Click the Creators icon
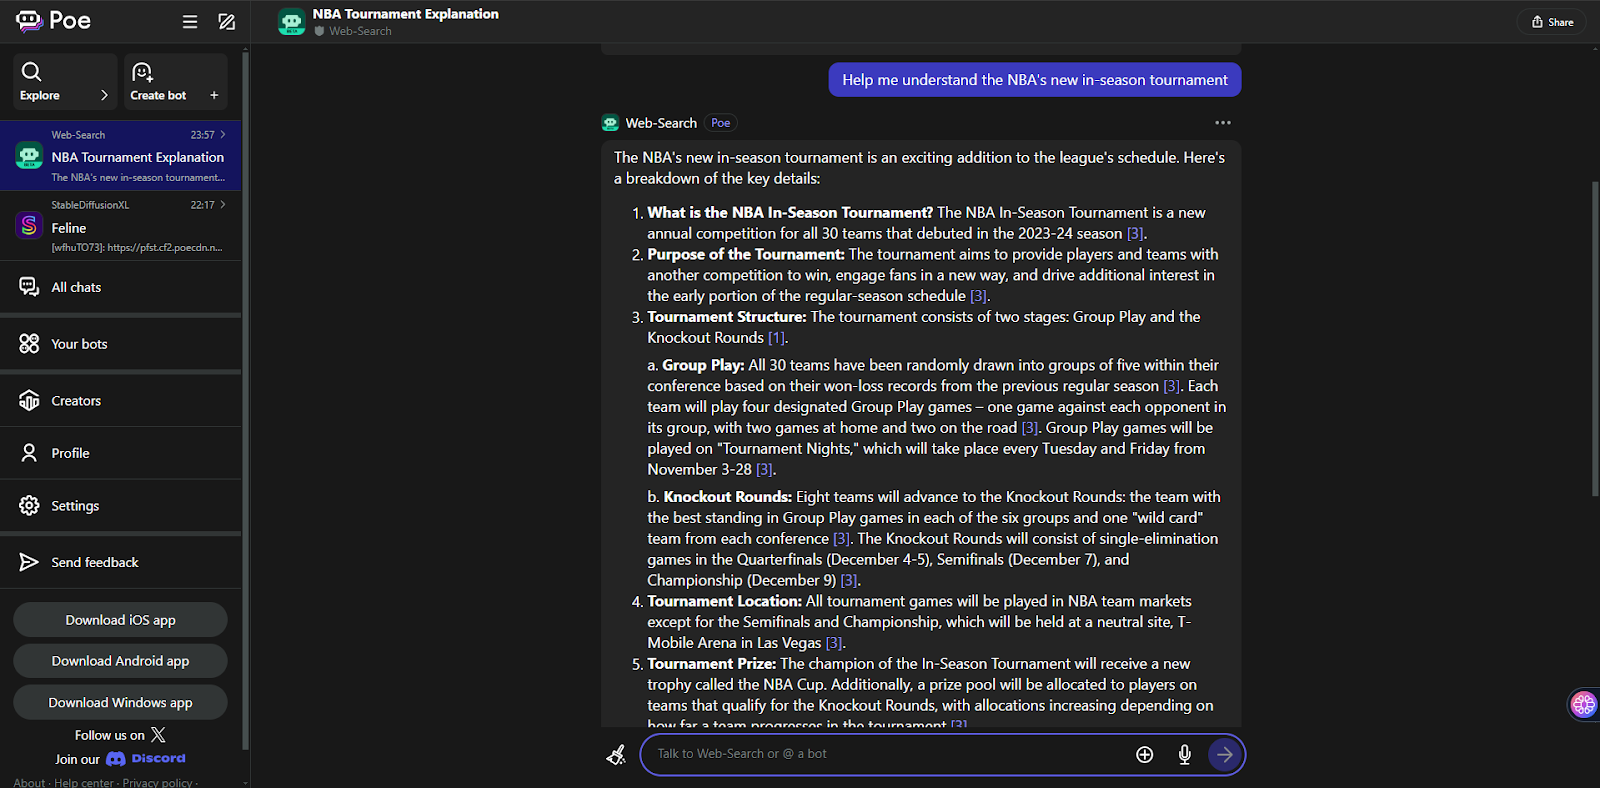Screen dimensions: 1600x788 click(x=29, y=400)
